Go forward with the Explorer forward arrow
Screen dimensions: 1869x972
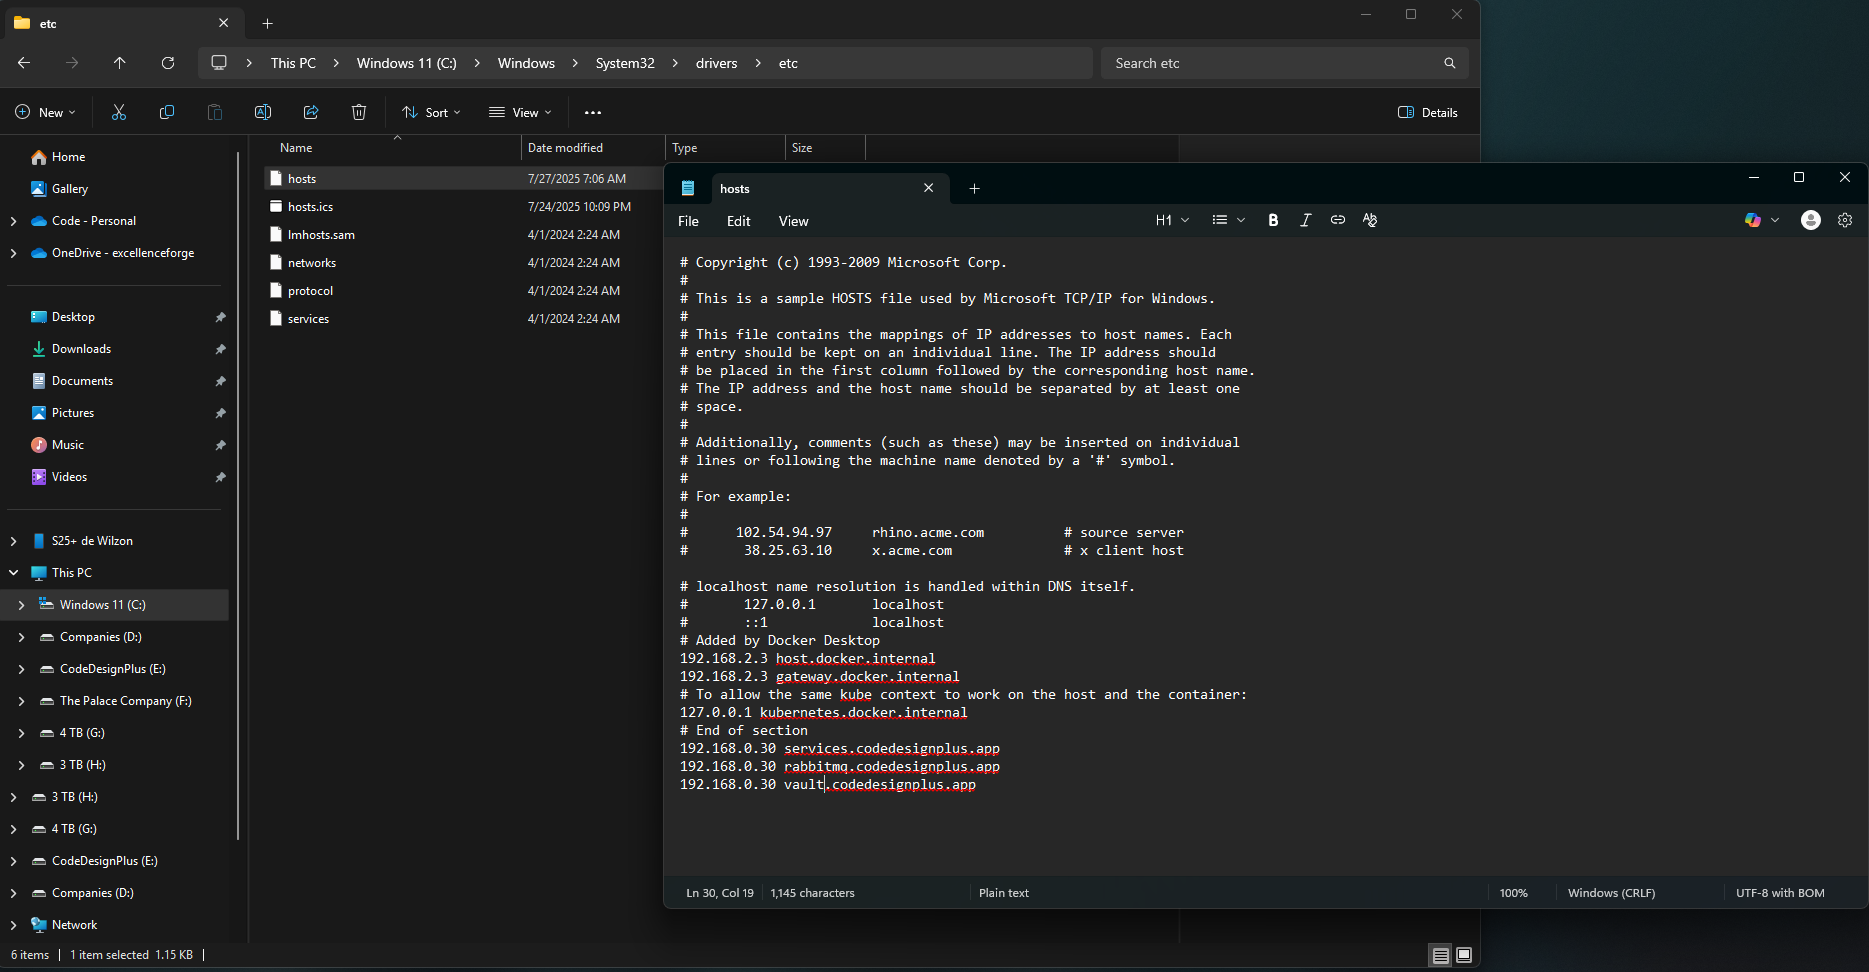tap(72, 63)
